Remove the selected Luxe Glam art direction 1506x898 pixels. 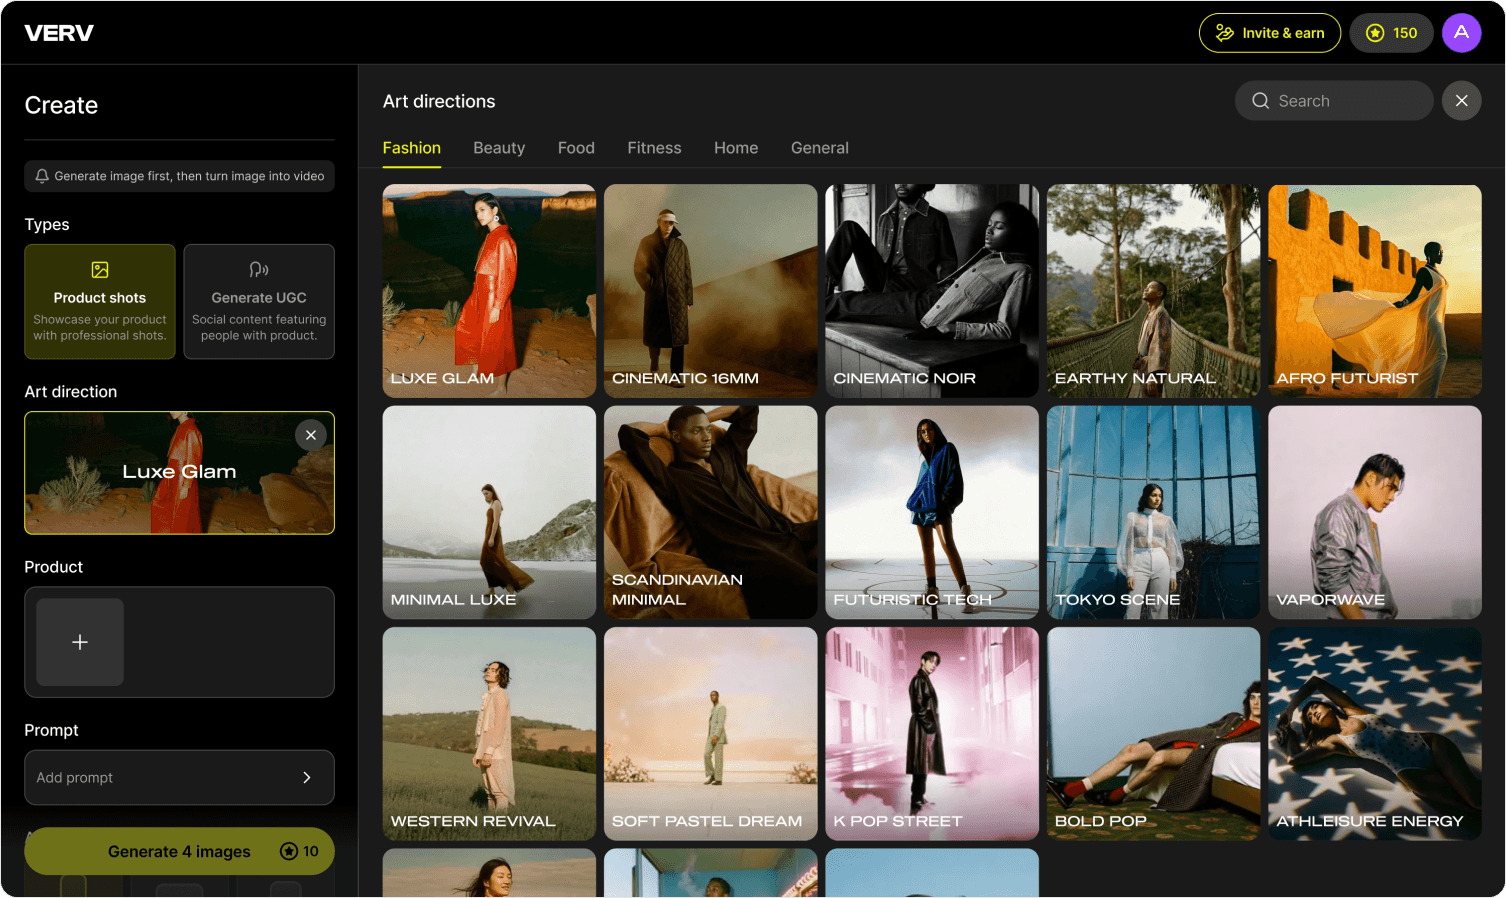pos(311,435)
